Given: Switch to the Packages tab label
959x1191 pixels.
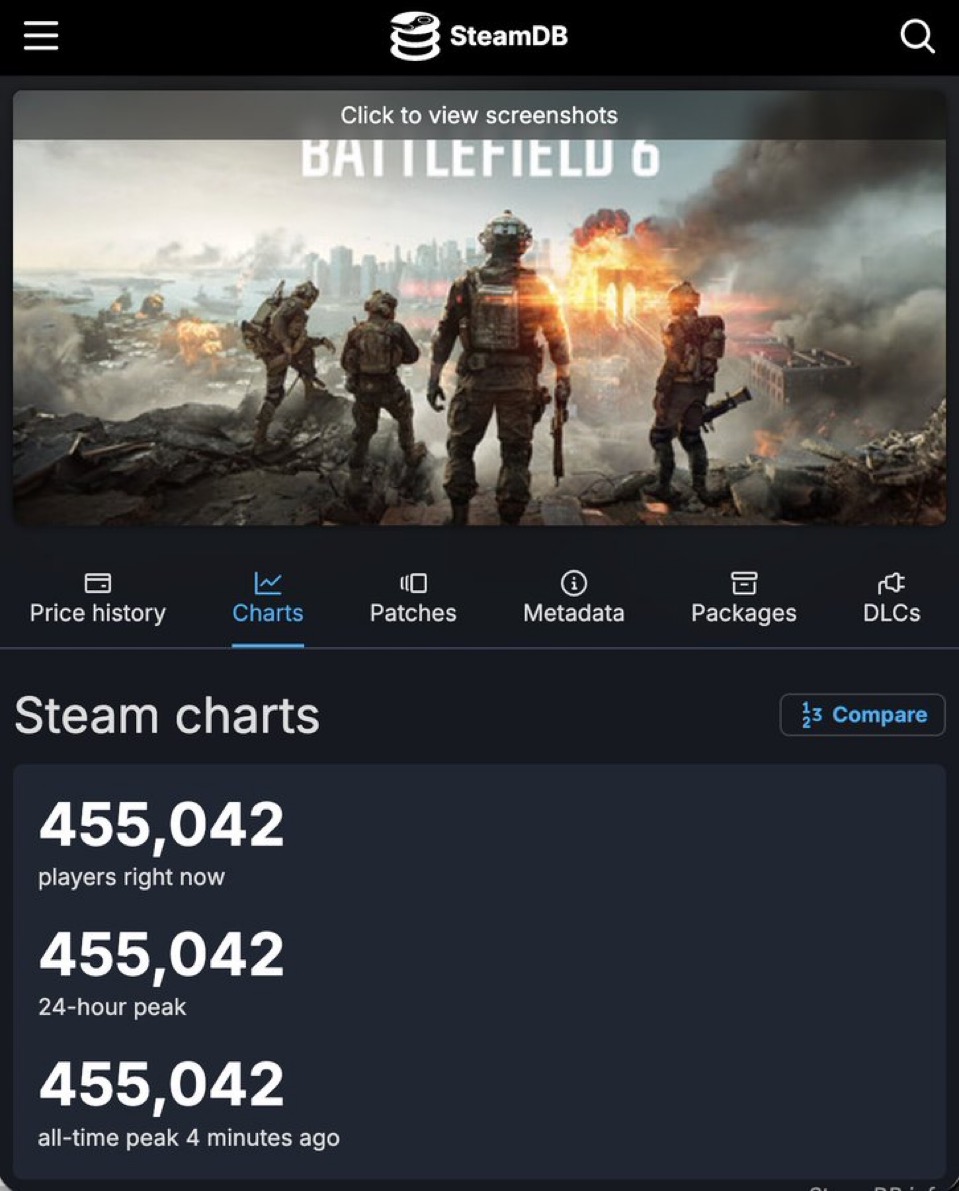Looking at the screenshot, I should point(743,613).
